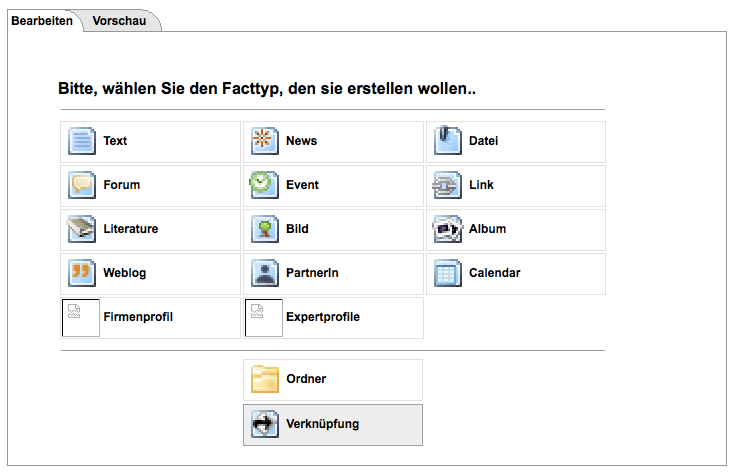Choose the Forum speech bubble icon
734x474 pixels.
[81, 186]
